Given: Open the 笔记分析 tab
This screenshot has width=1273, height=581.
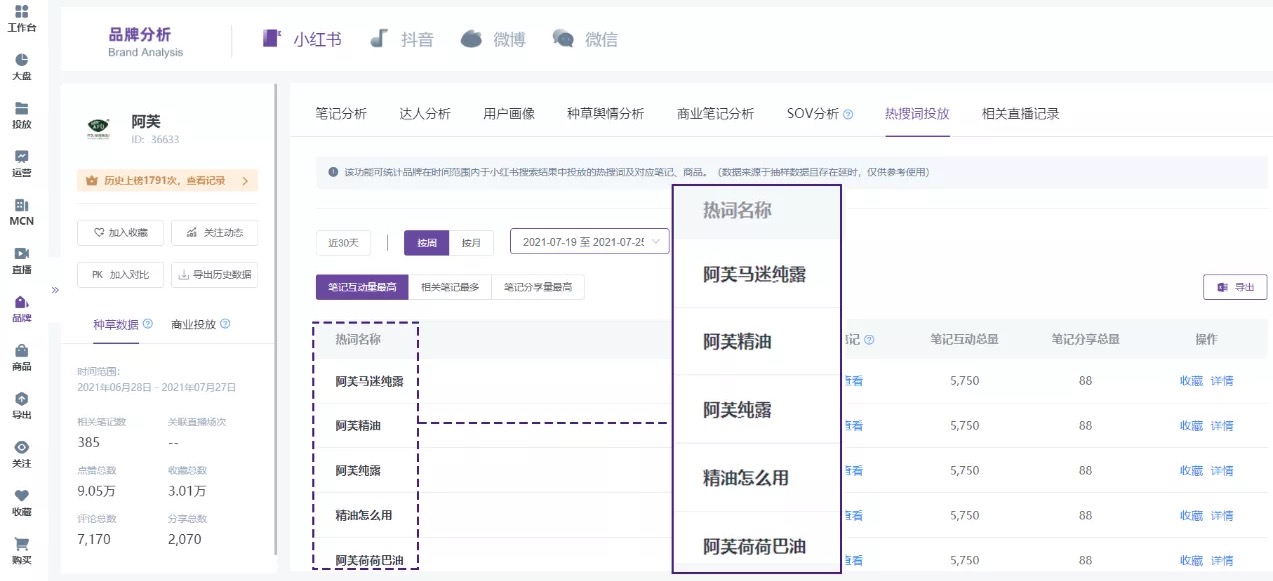Looking at the screenshot, I should [x=341, y=114].
